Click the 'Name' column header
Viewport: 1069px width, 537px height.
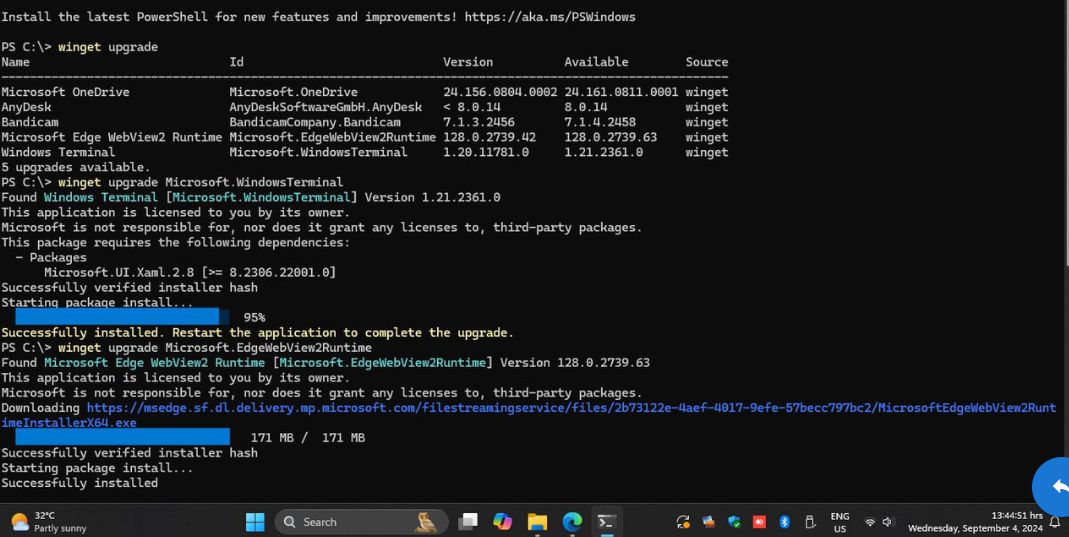tap(16, 62)
